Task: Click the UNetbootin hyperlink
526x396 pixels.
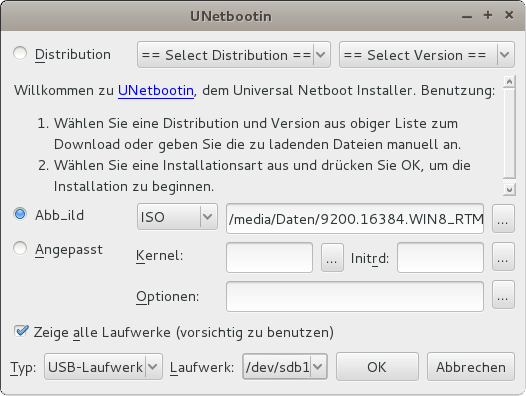Action: [156, 91]
